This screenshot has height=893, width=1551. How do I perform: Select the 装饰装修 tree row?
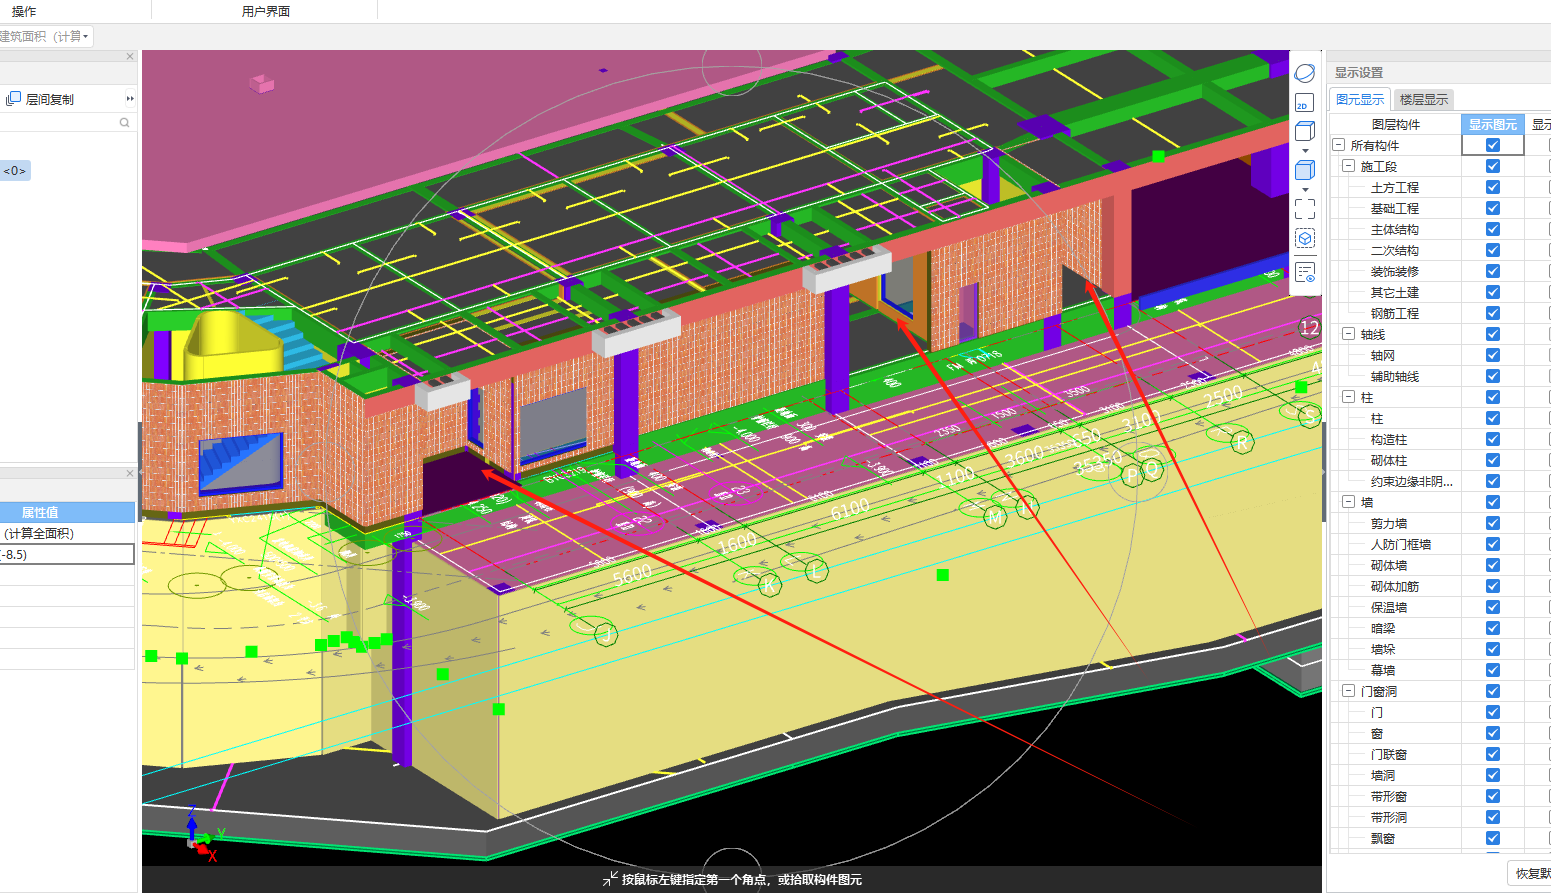pyautogui.click(x=1395, y=271)
